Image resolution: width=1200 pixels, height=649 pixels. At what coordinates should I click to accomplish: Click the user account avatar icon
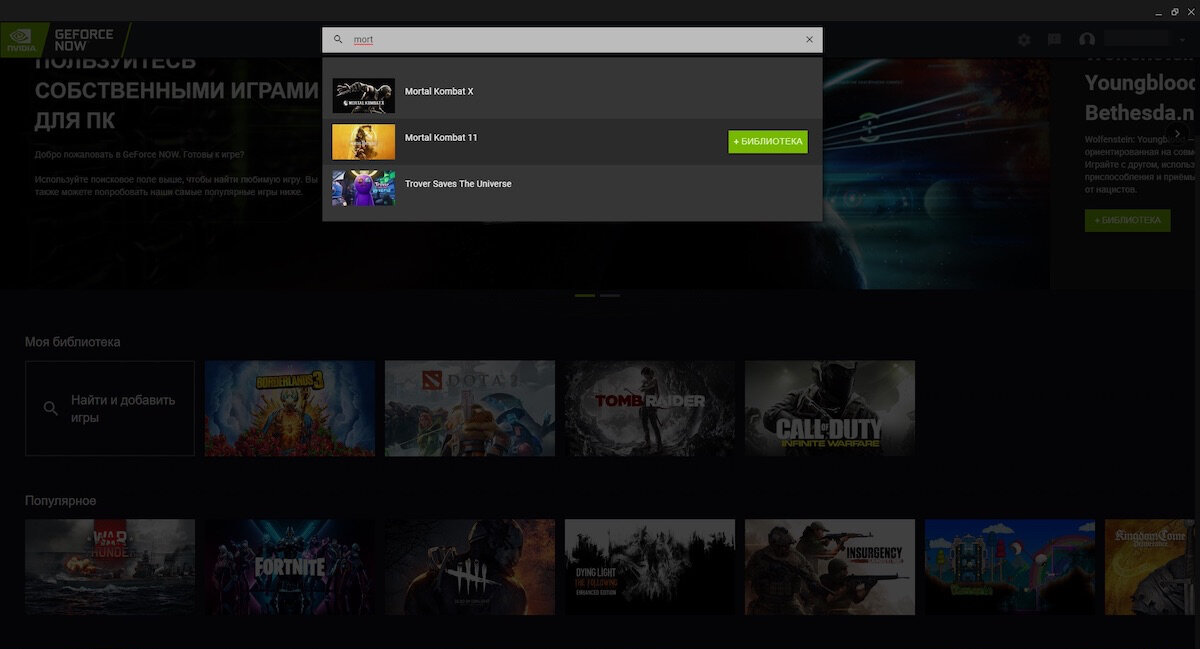tap(1087, 40)
